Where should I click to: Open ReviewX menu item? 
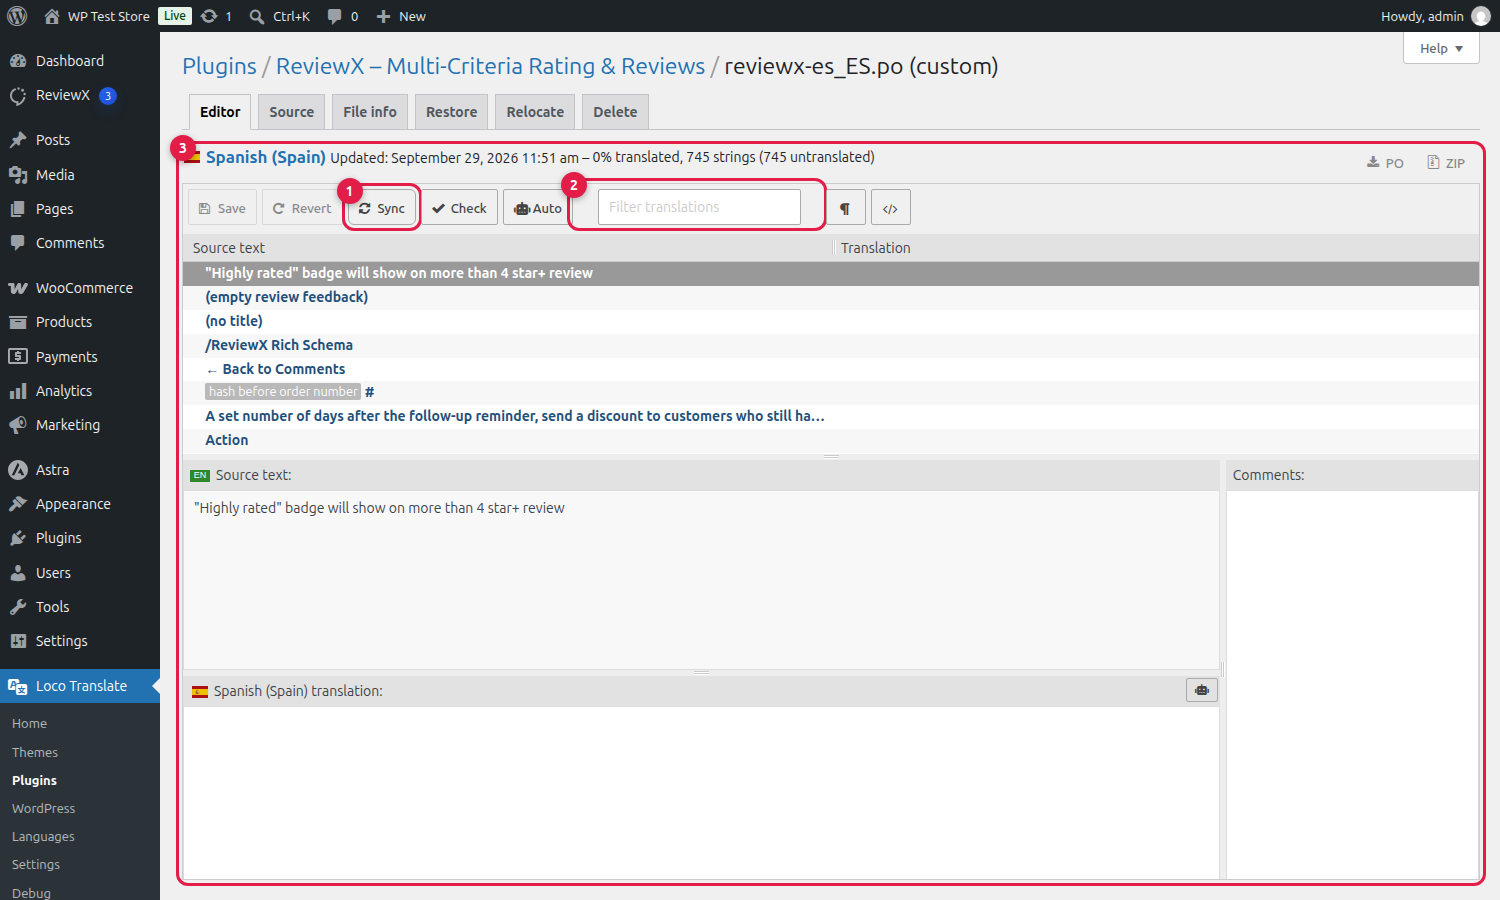[80, 95]
